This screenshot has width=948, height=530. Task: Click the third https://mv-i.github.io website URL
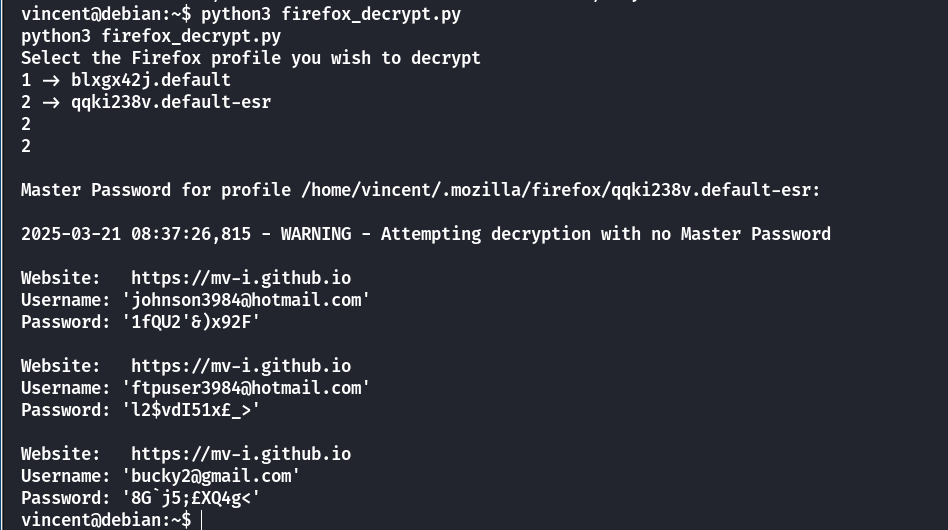pyautogui.click(x=241, y=454)
